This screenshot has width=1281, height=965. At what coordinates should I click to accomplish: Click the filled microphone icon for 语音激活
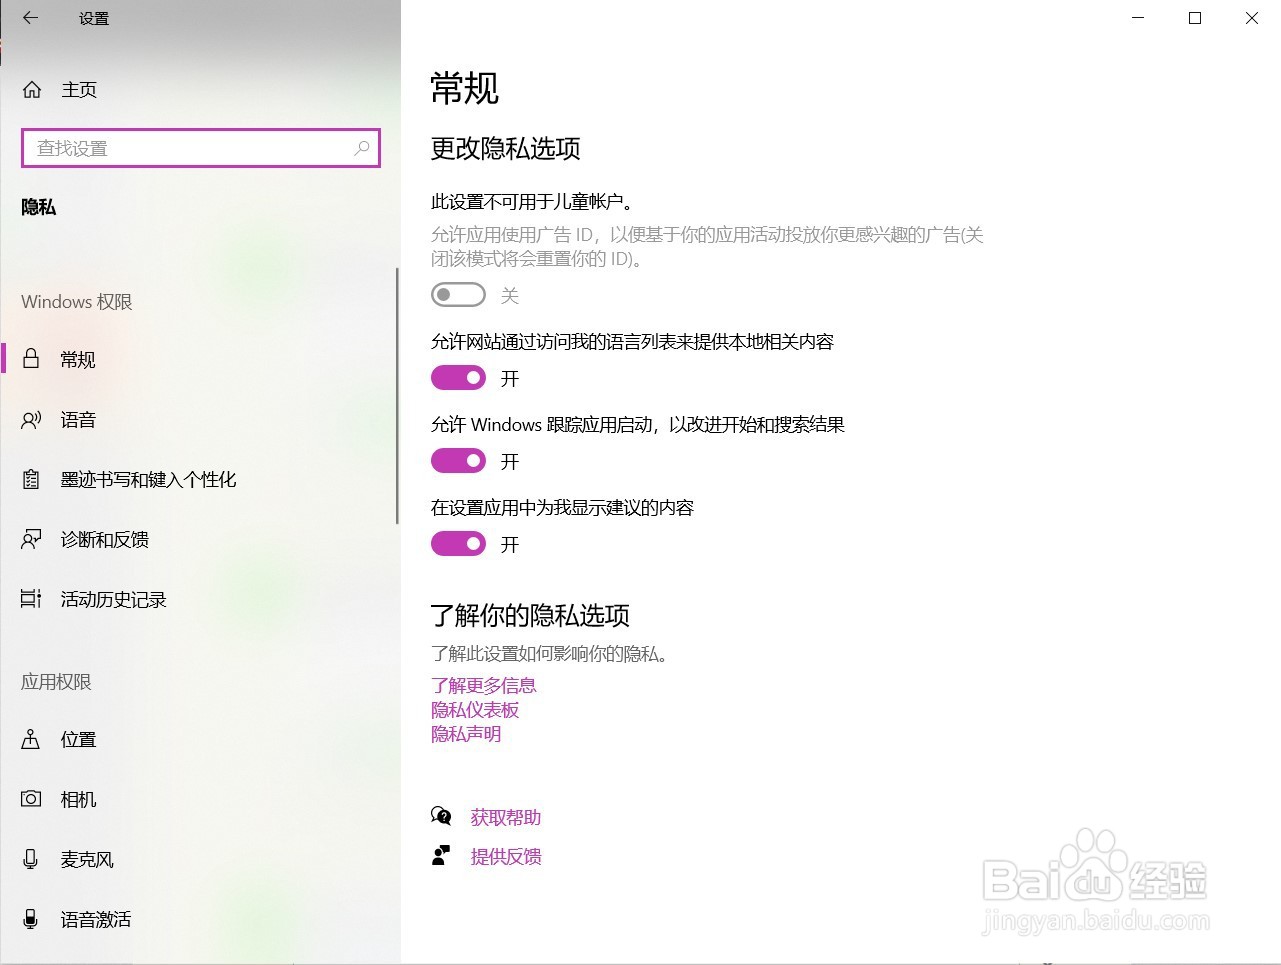(31, 919)
